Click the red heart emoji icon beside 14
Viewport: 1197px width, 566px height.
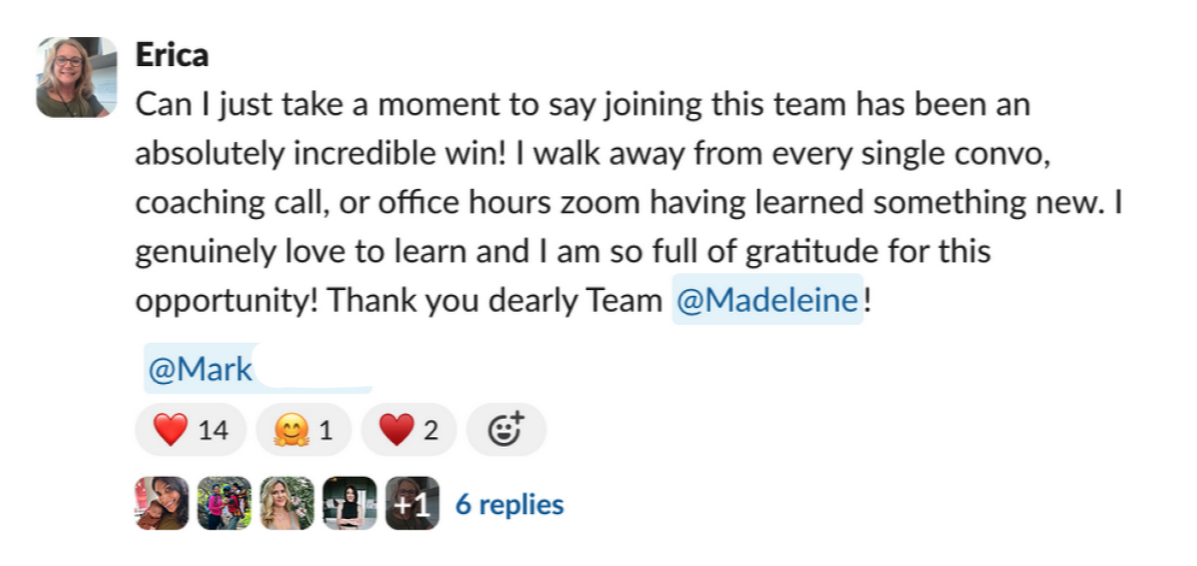[x=169, y=430]
